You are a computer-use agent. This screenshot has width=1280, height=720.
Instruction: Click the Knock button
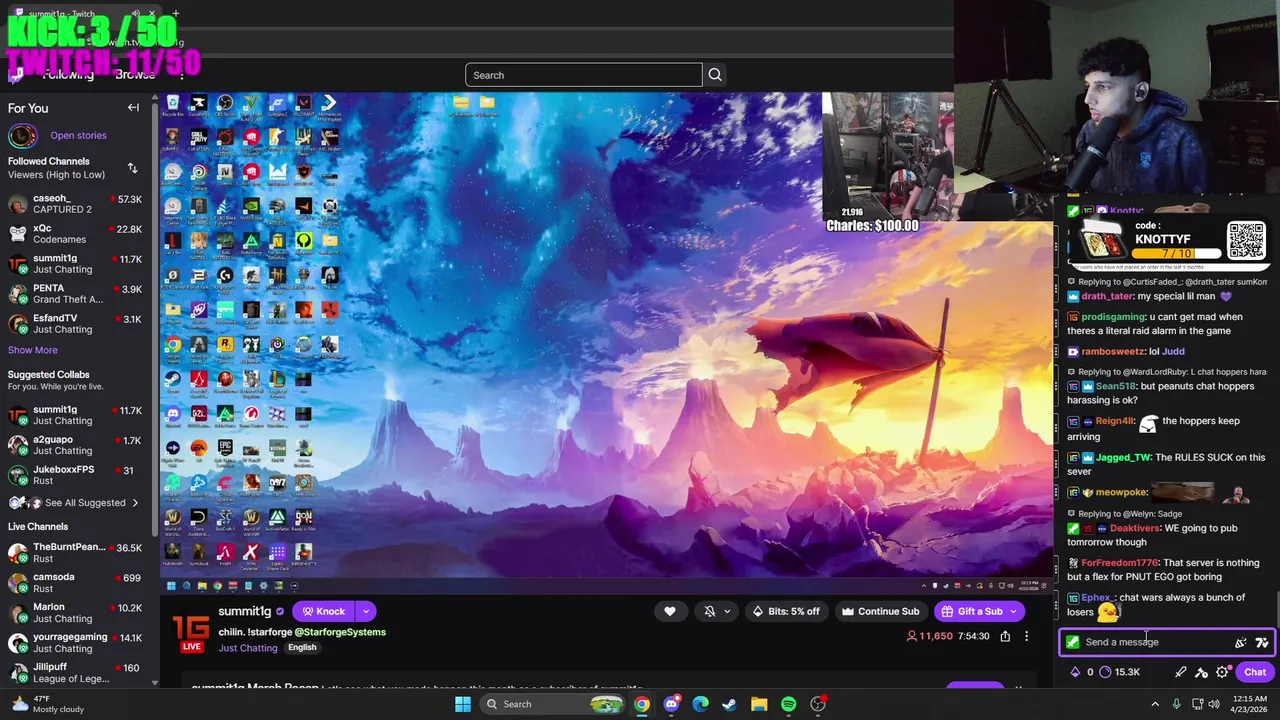tap(323, 611)
